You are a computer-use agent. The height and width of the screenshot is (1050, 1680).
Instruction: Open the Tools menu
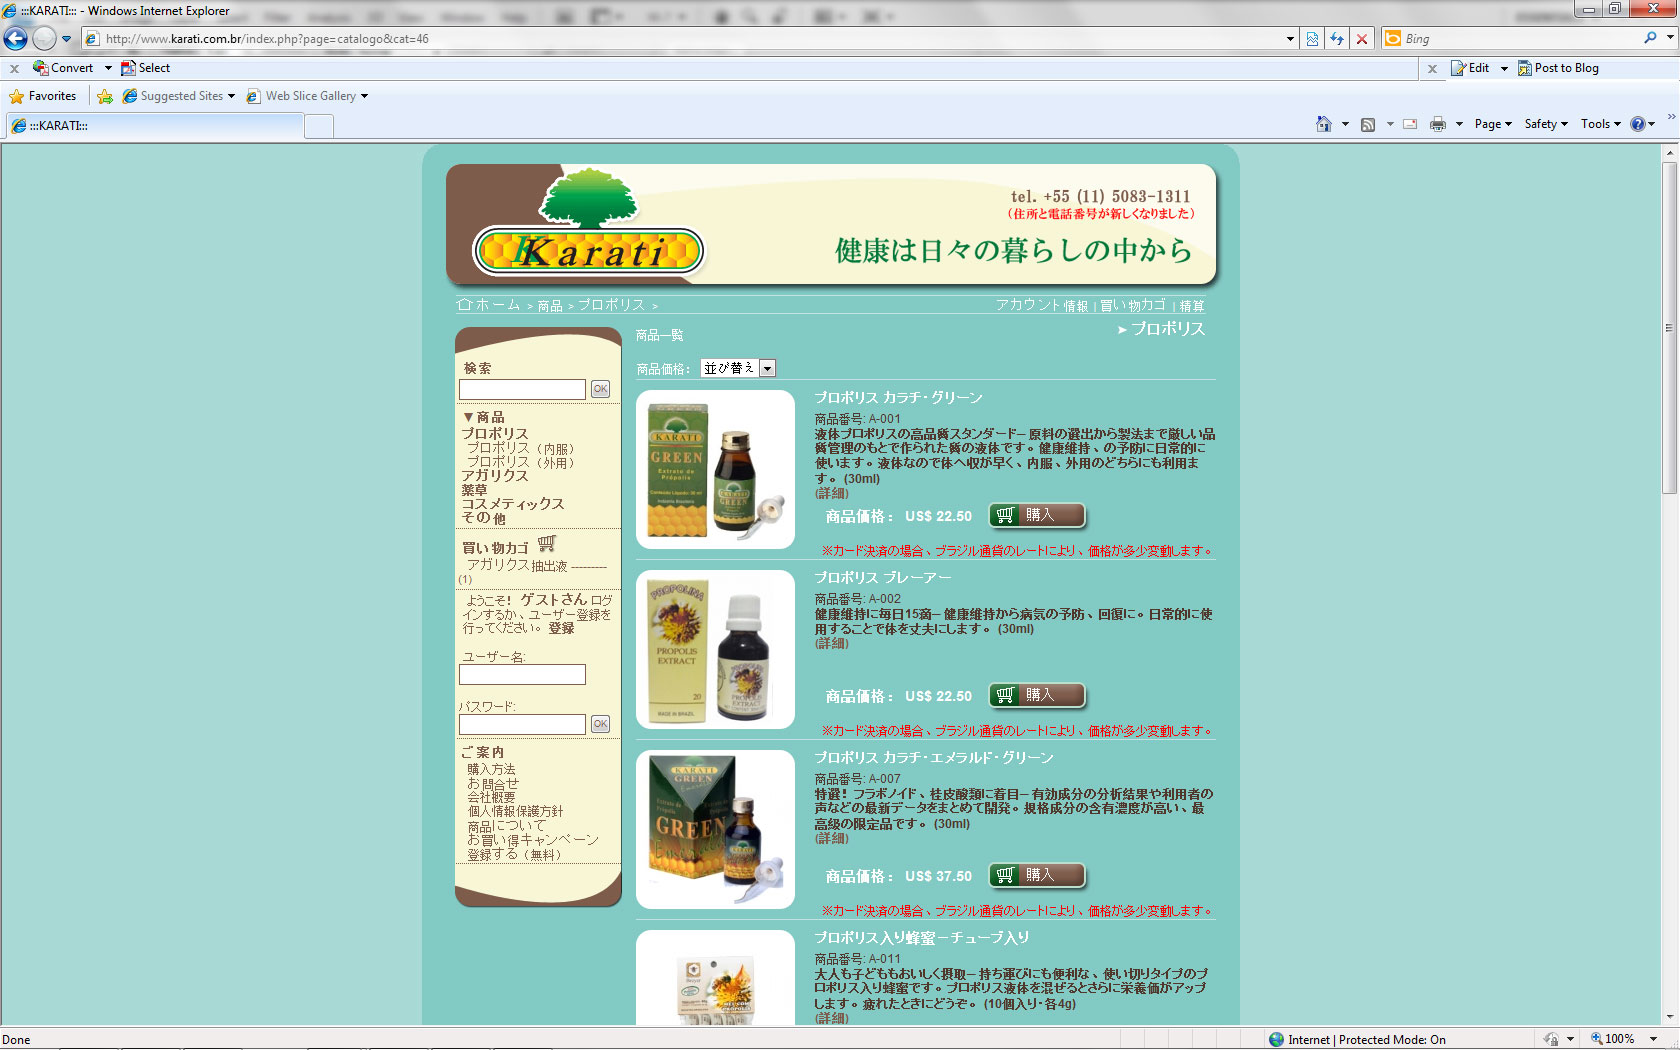point(1600,124)
